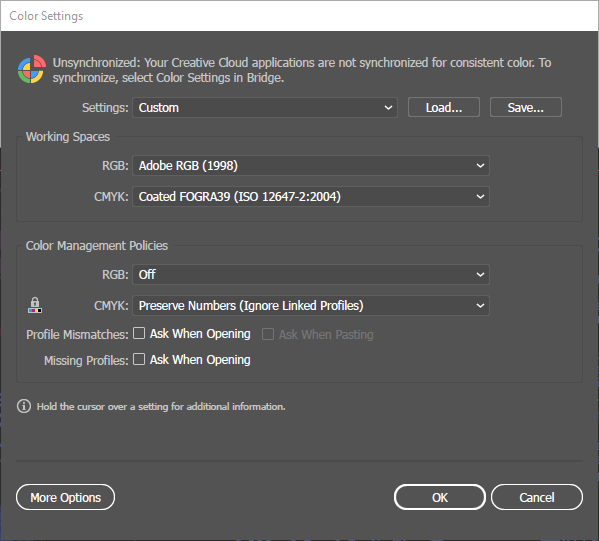Toggle the Ask When Pasting checkbox
The image size is (599, 541).
pyautogui.click(x=268, y=334)
